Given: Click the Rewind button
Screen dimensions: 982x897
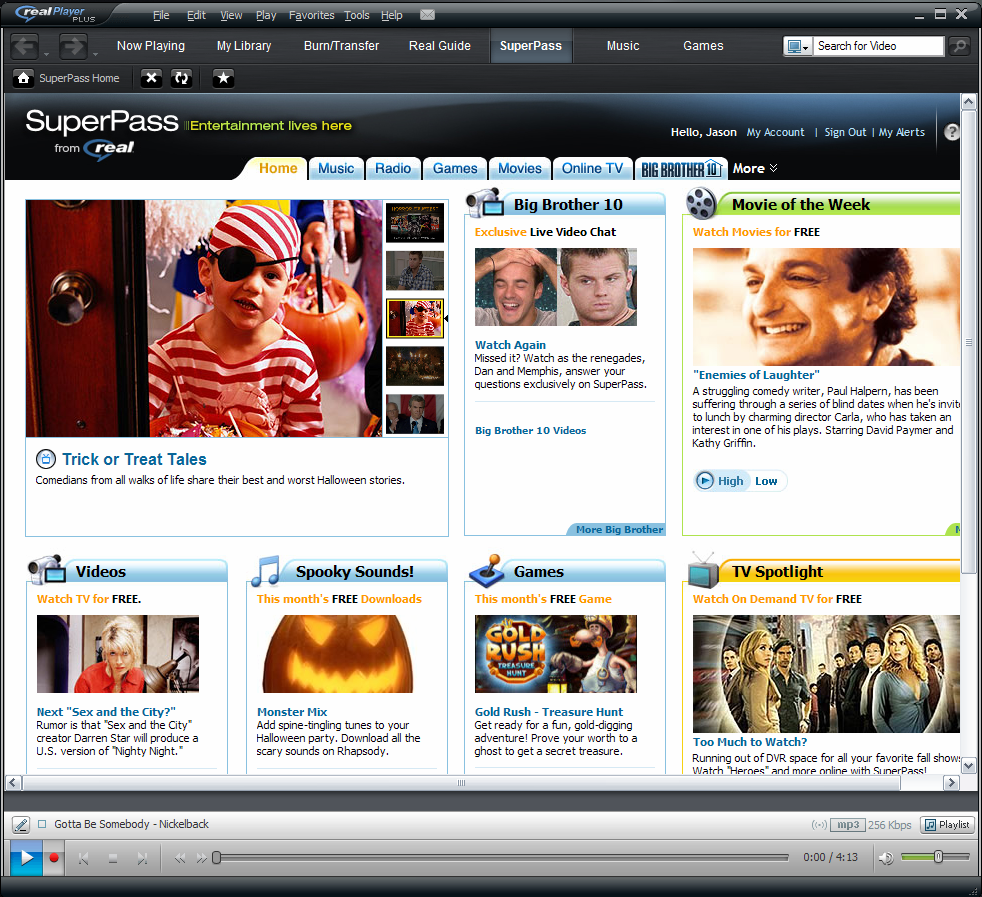Looking at the screenshot, I should pyautogui.click(x=180, y=858).
